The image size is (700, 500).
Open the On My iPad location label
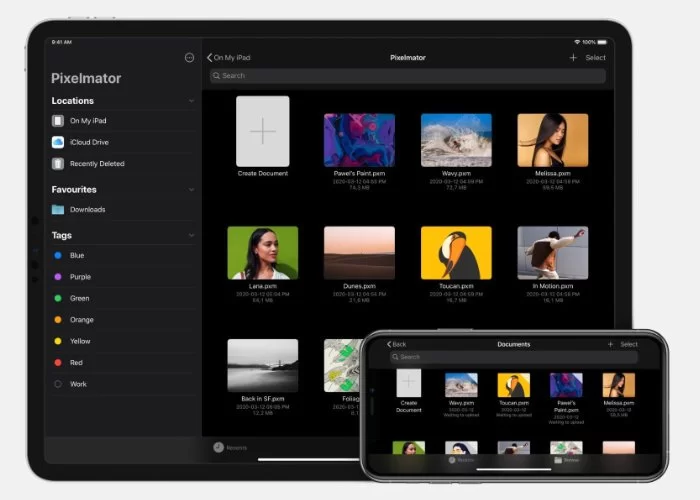pos(88,121)
